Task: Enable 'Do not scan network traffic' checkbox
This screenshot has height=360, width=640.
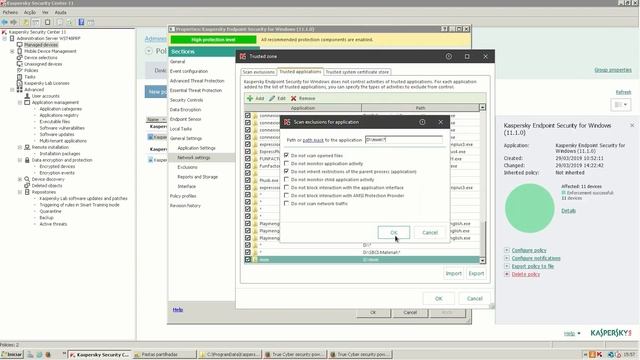Action: pyautogui.click(x=287, y=203)
